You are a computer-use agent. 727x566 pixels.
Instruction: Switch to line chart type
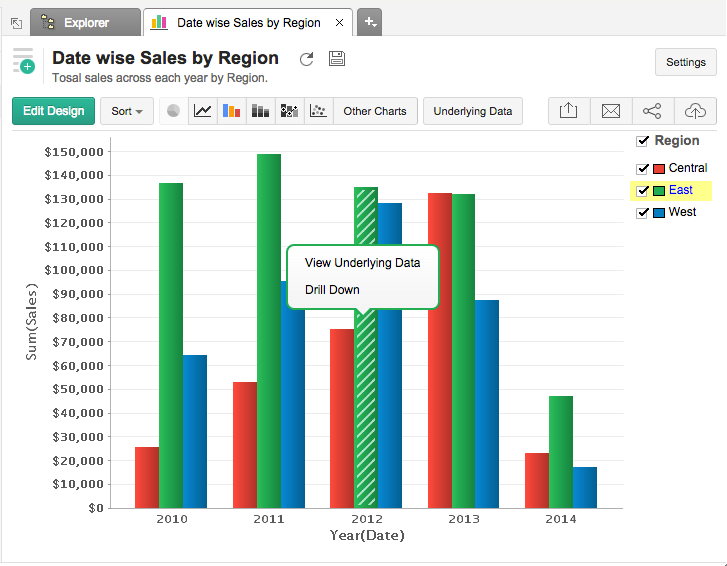(202, 111)
